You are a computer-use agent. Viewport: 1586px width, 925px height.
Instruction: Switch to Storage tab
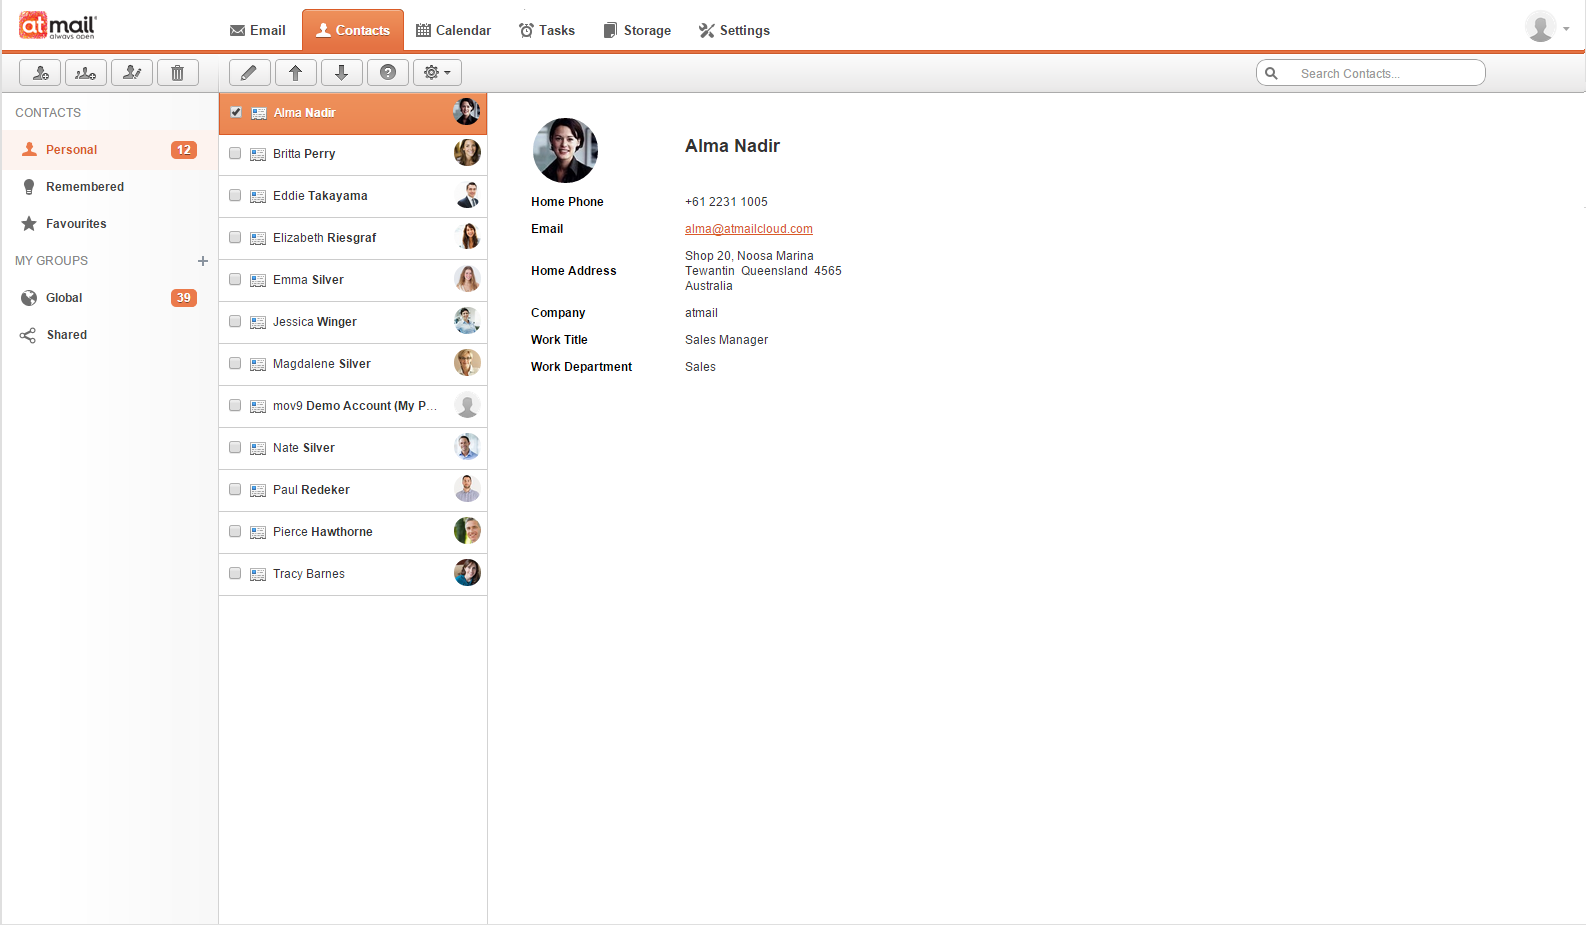click(637, 30)
